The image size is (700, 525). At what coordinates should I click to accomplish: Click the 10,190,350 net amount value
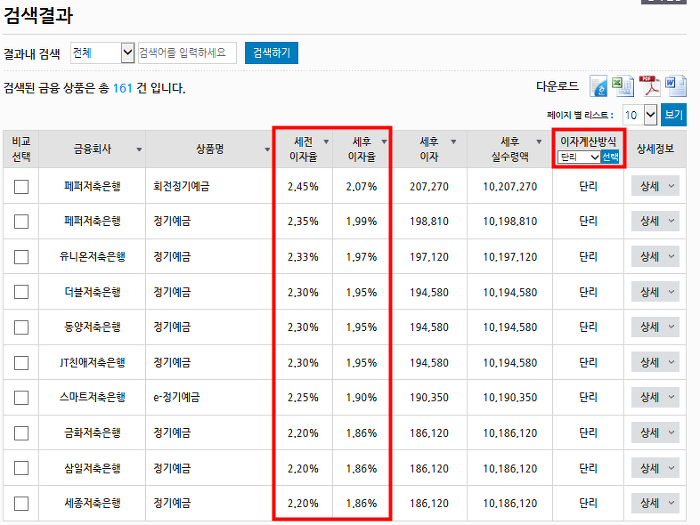510,398
